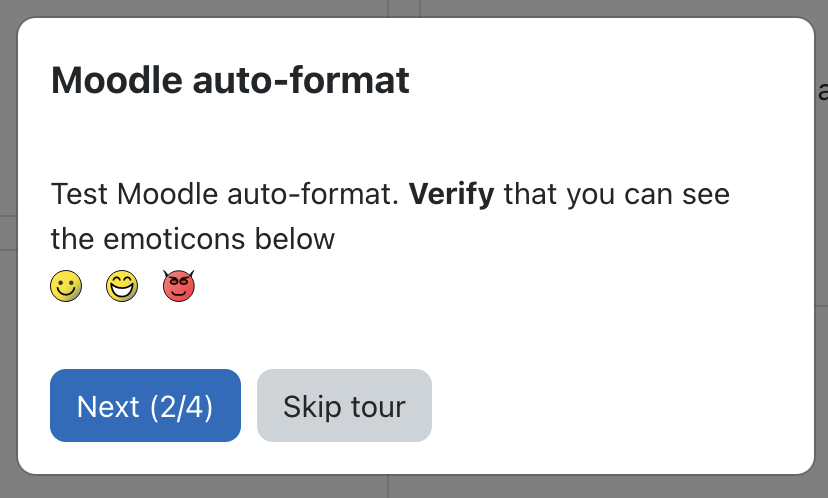Dismiss the tour using Skip tour
This screenshot has width=828, height=498.
tap(344, 406)
